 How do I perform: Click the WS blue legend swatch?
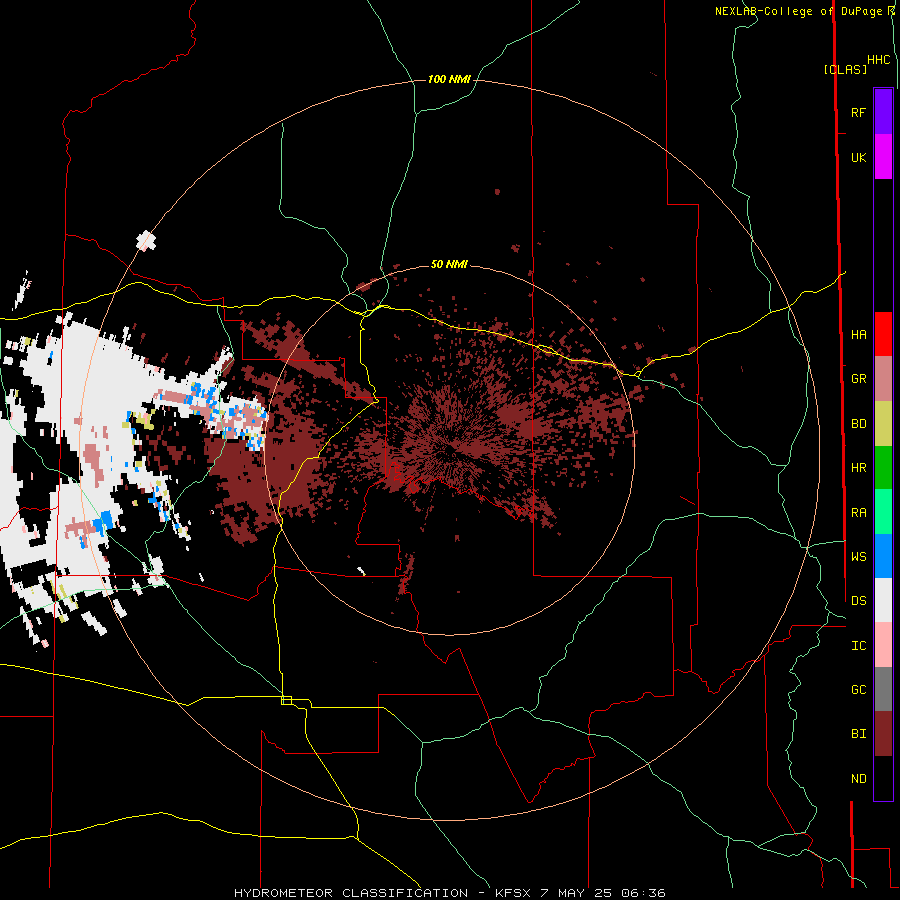883,556
